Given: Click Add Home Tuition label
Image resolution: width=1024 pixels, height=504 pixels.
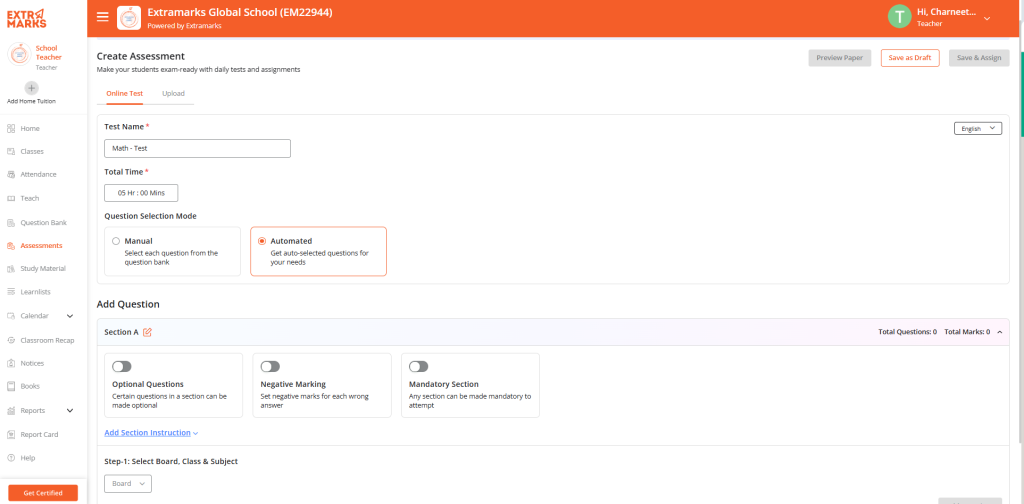Looking at the screenshot, I should (x=31, y=101).
